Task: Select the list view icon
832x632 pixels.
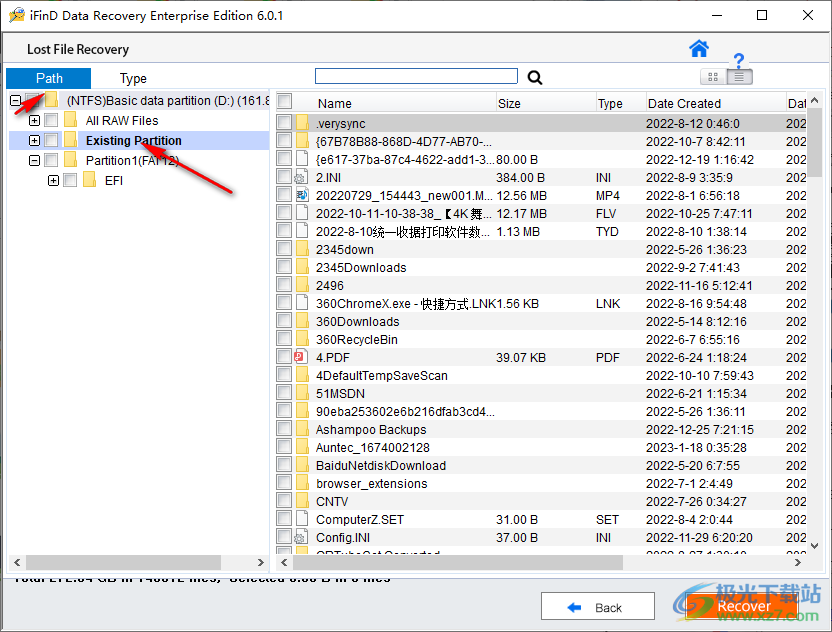Action: (x=738, y=77)
